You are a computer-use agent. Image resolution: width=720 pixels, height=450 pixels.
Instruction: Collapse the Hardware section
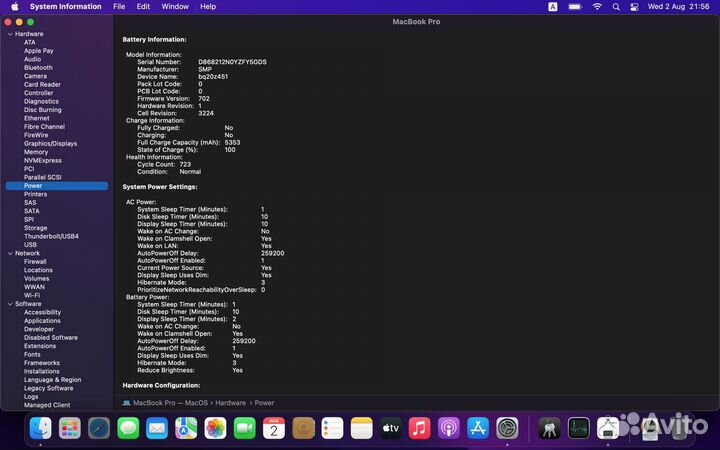point(10,34)
